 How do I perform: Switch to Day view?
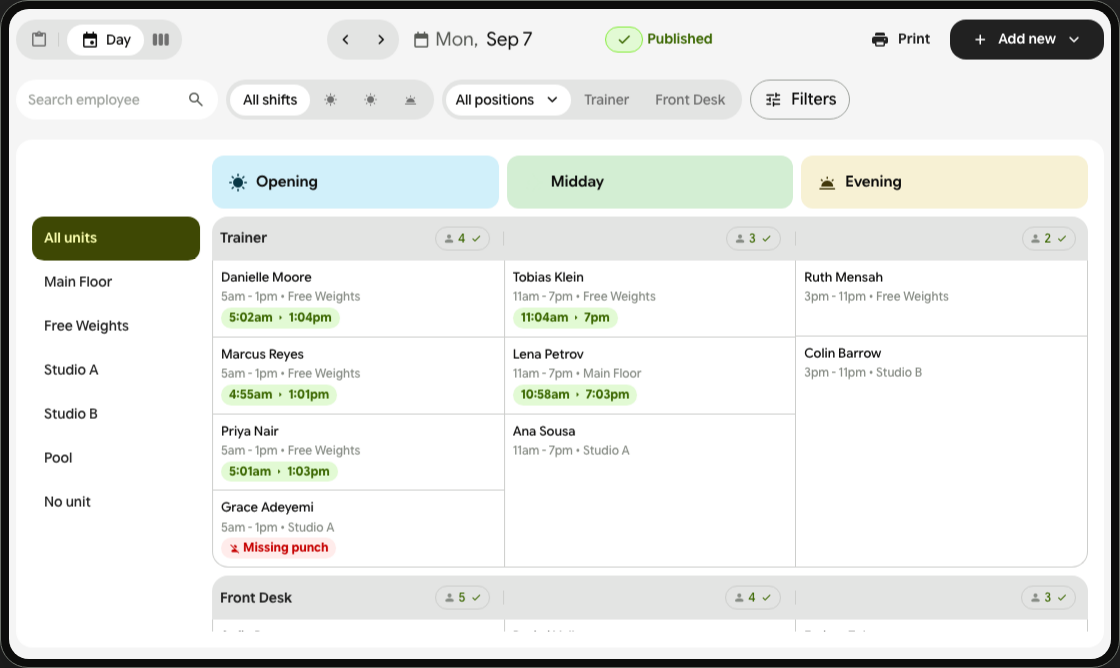pos(106,39)
